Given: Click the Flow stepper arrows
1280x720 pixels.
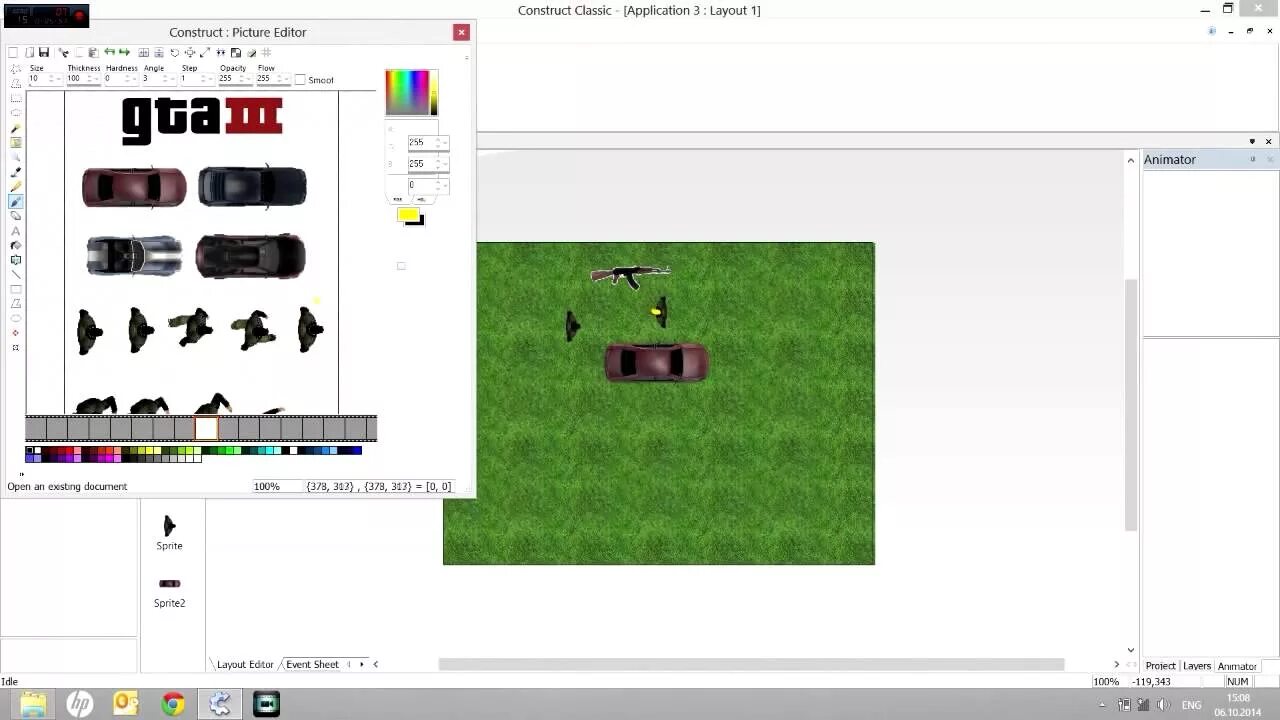Looking at the screenshot, I should (282, 78).
